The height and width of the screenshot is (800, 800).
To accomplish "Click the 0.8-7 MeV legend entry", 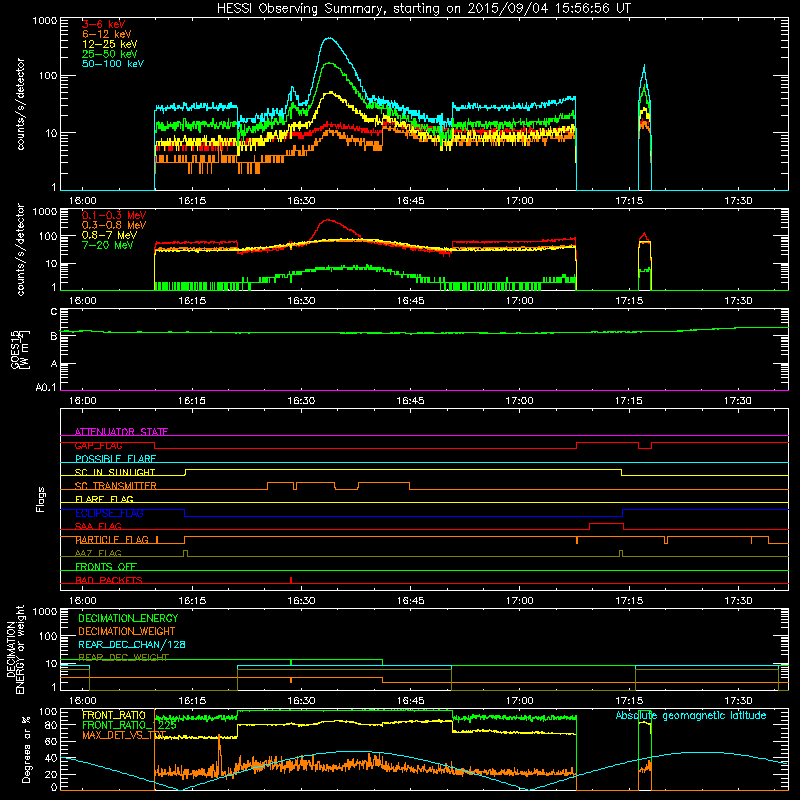I will (109, 235).
